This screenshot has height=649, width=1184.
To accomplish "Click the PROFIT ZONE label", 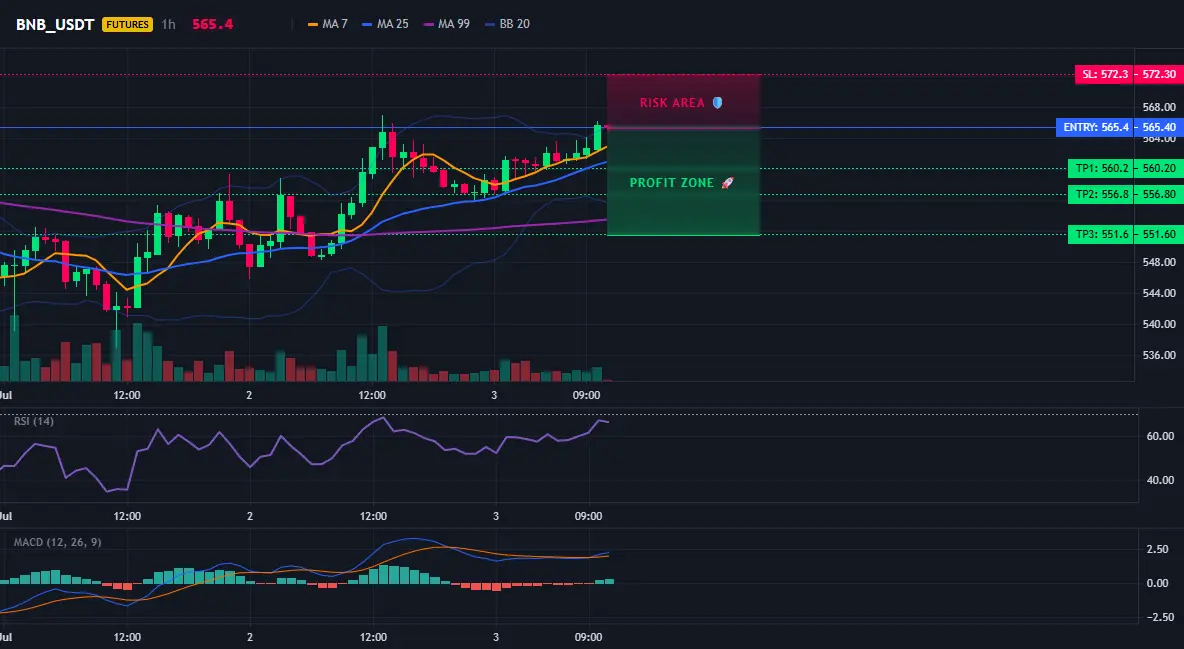I will (672, 183).
